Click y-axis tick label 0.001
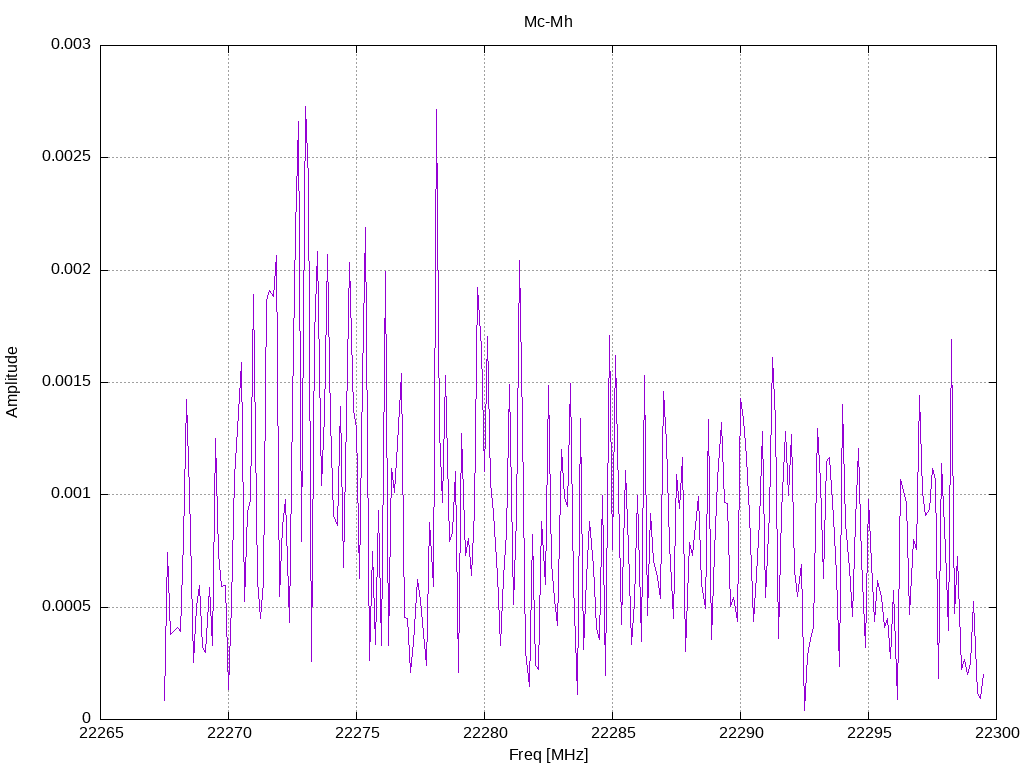Screen dimensions: 1024x768 click(x=71, y=494)
